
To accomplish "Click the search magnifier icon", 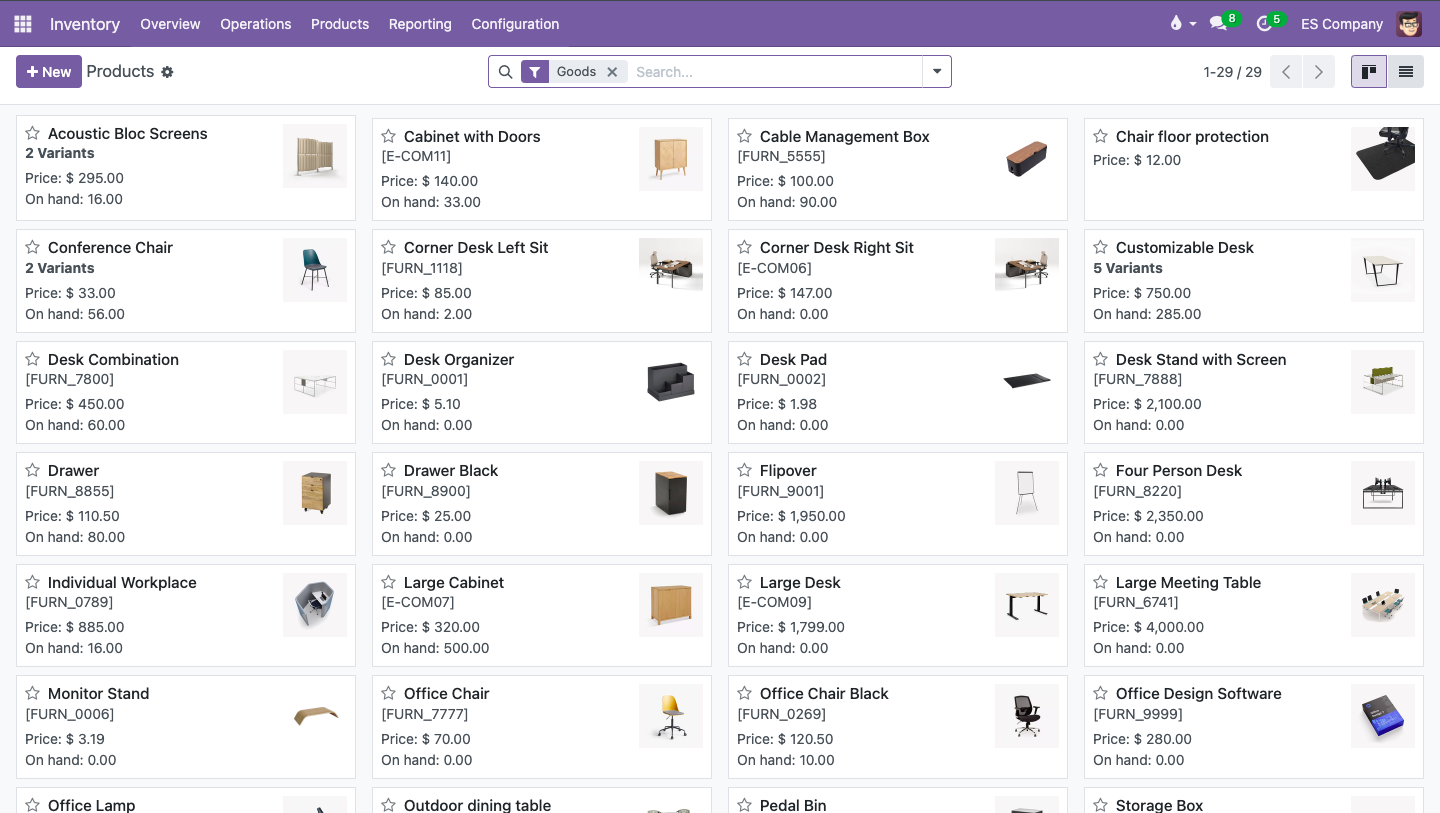I will [x=505, y=72].
